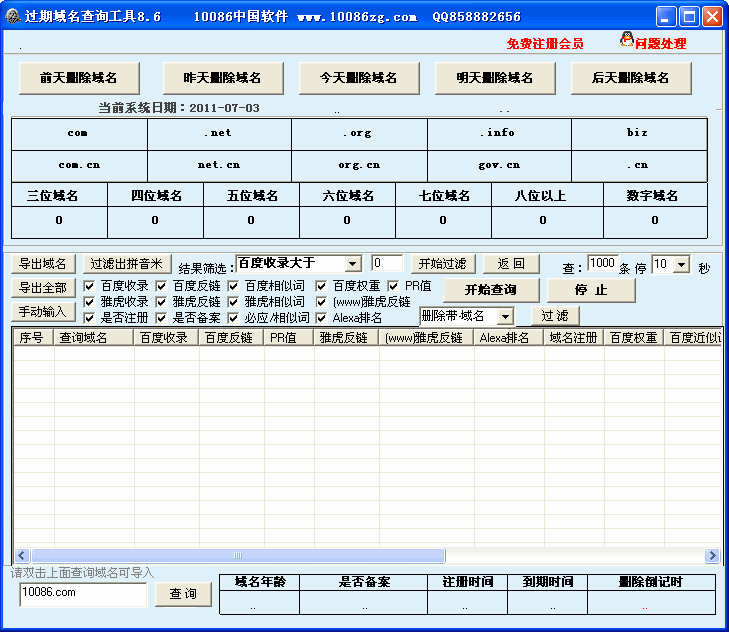Screen dimensions: 729x632
Task: Click the 后天删除域名 button
Action: pyautogui.click(x=631, y=78)
